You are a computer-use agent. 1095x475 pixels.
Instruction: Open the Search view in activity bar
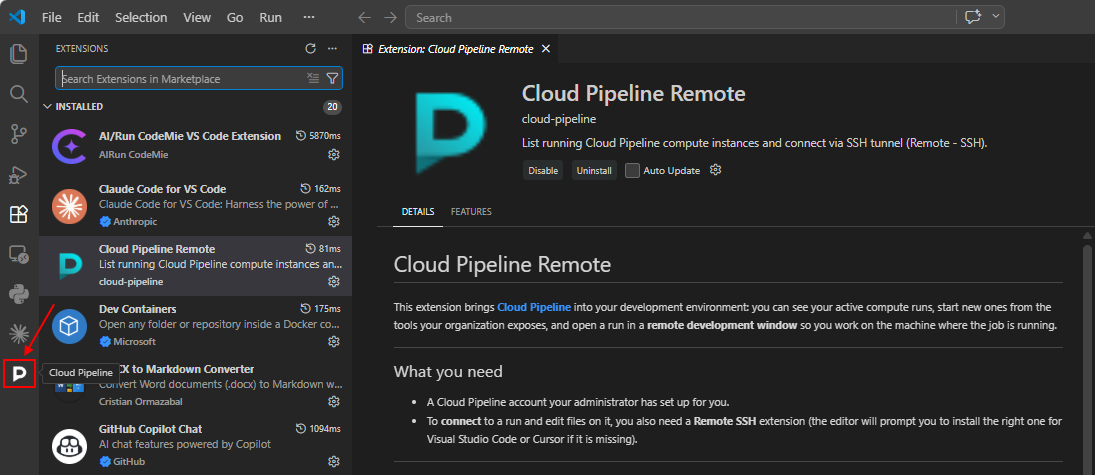[19, 94]
